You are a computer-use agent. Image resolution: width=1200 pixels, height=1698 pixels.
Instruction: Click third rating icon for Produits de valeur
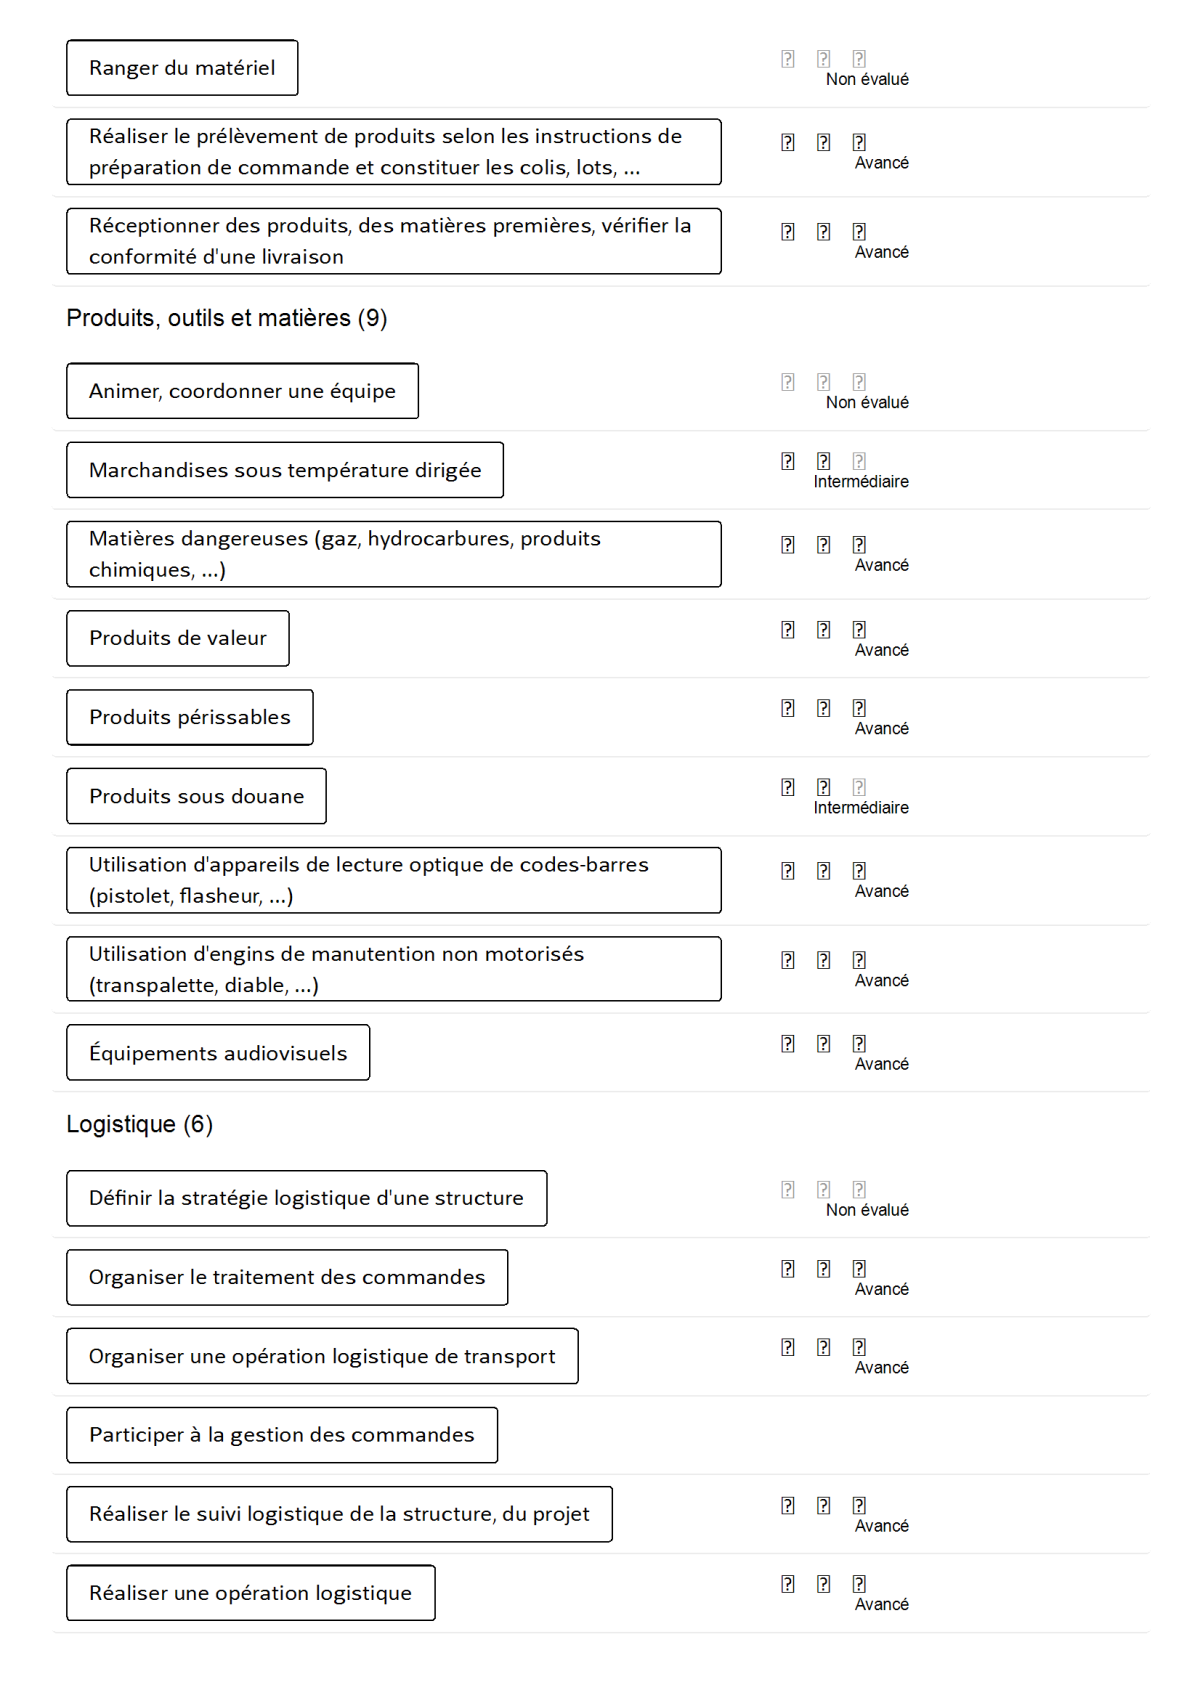tap(859, 630)
